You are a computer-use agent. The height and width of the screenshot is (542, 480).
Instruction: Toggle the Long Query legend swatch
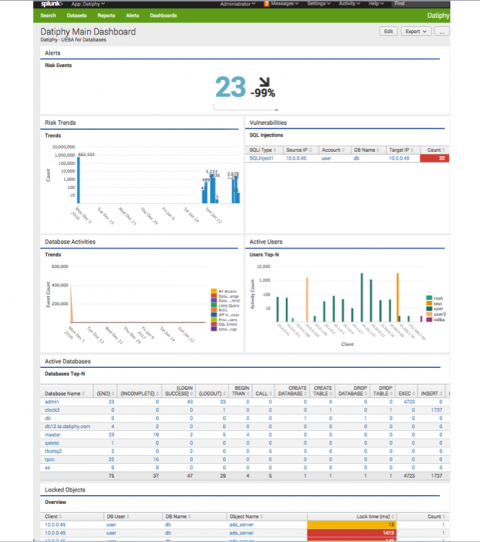pos(214,306)
